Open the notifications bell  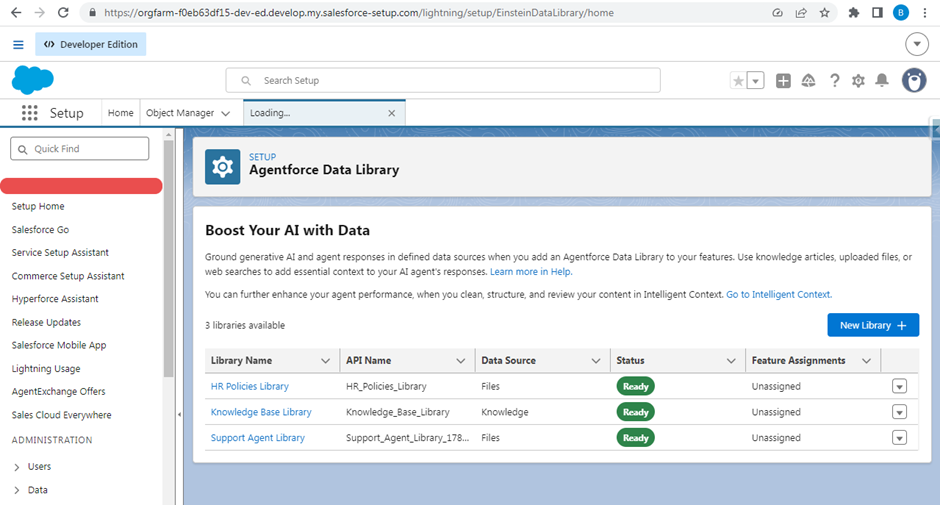tap(882, 80)
